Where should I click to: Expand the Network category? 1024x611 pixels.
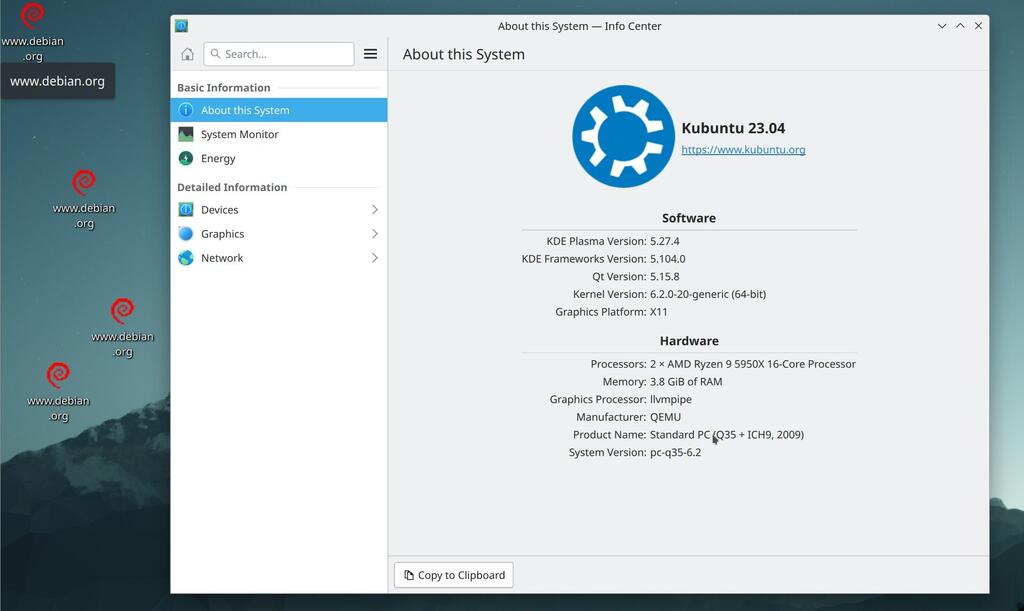click(279, 258)
